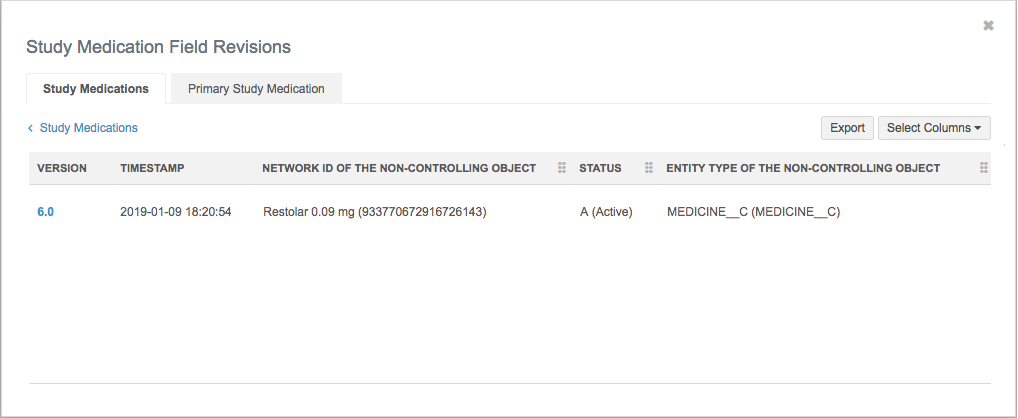Open the Select Columns dropdown
The height and width of the screenshot is (418, 1018).
click(x=933, y=128)
